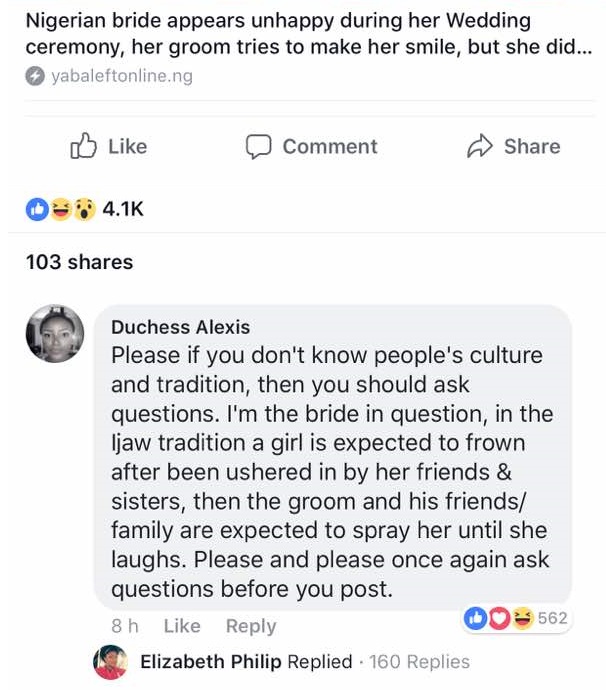Expand the 160 Replies thread
The image size is (606, 690).
click(x=419, y=662)
